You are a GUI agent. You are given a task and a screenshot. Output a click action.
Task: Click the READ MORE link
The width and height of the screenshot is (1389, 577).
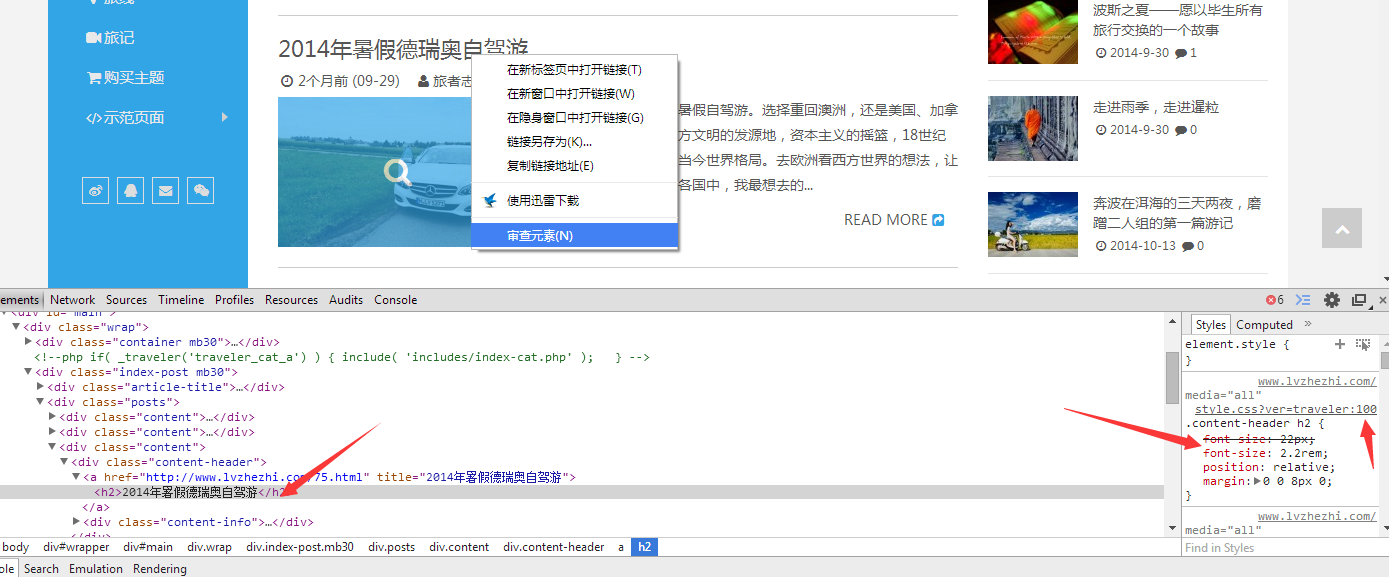point(894,220)
